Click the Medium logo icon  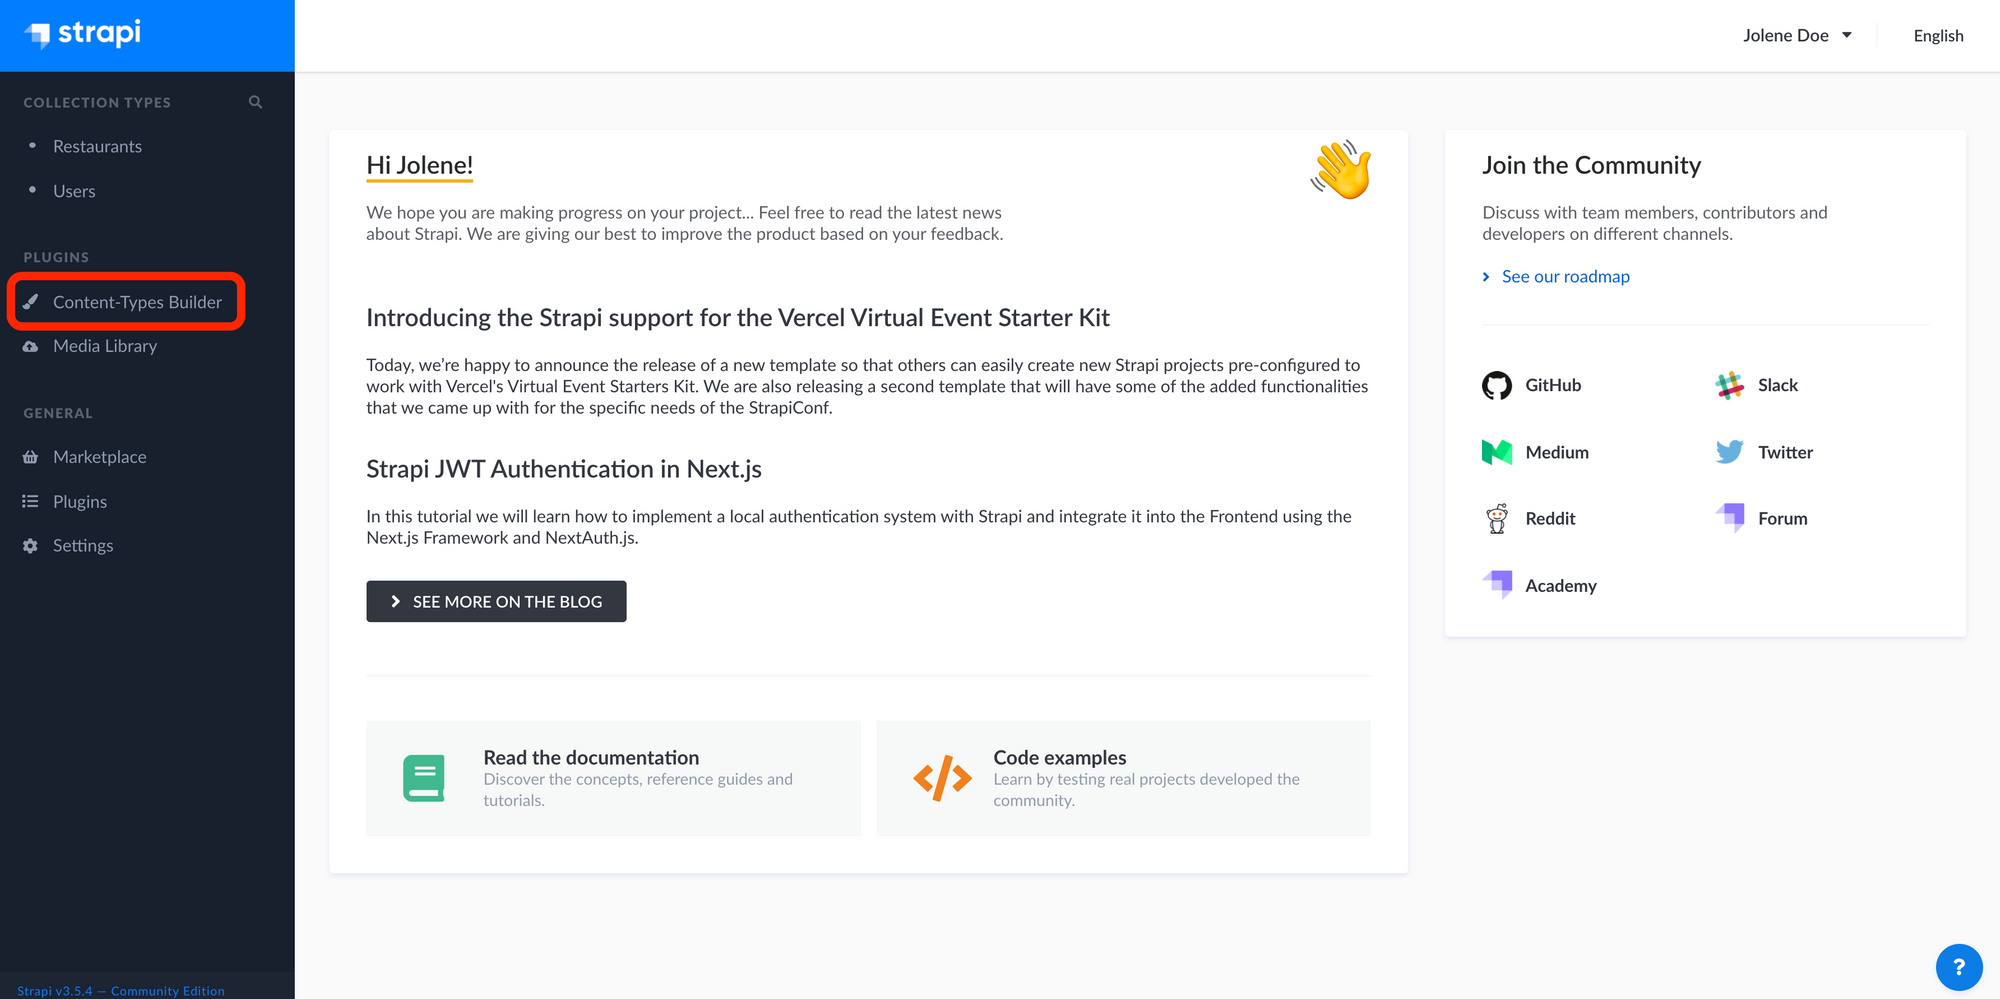(1496, 452)
